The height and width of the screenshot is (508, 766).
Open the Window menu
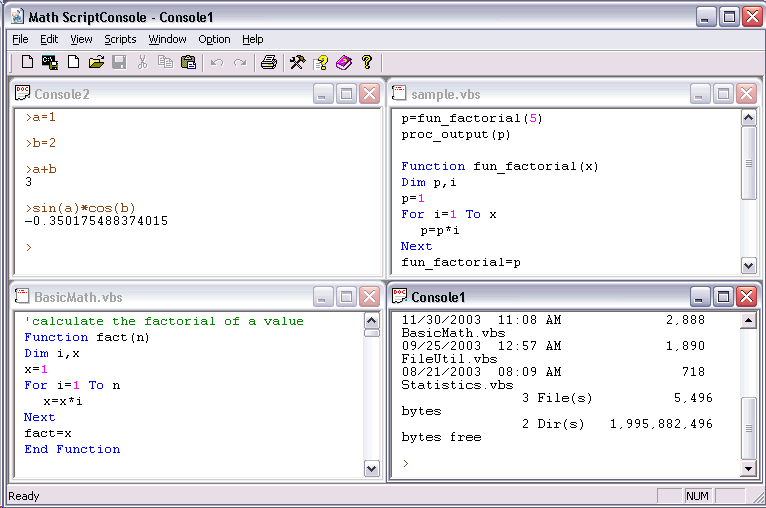(x=167, y=39)
